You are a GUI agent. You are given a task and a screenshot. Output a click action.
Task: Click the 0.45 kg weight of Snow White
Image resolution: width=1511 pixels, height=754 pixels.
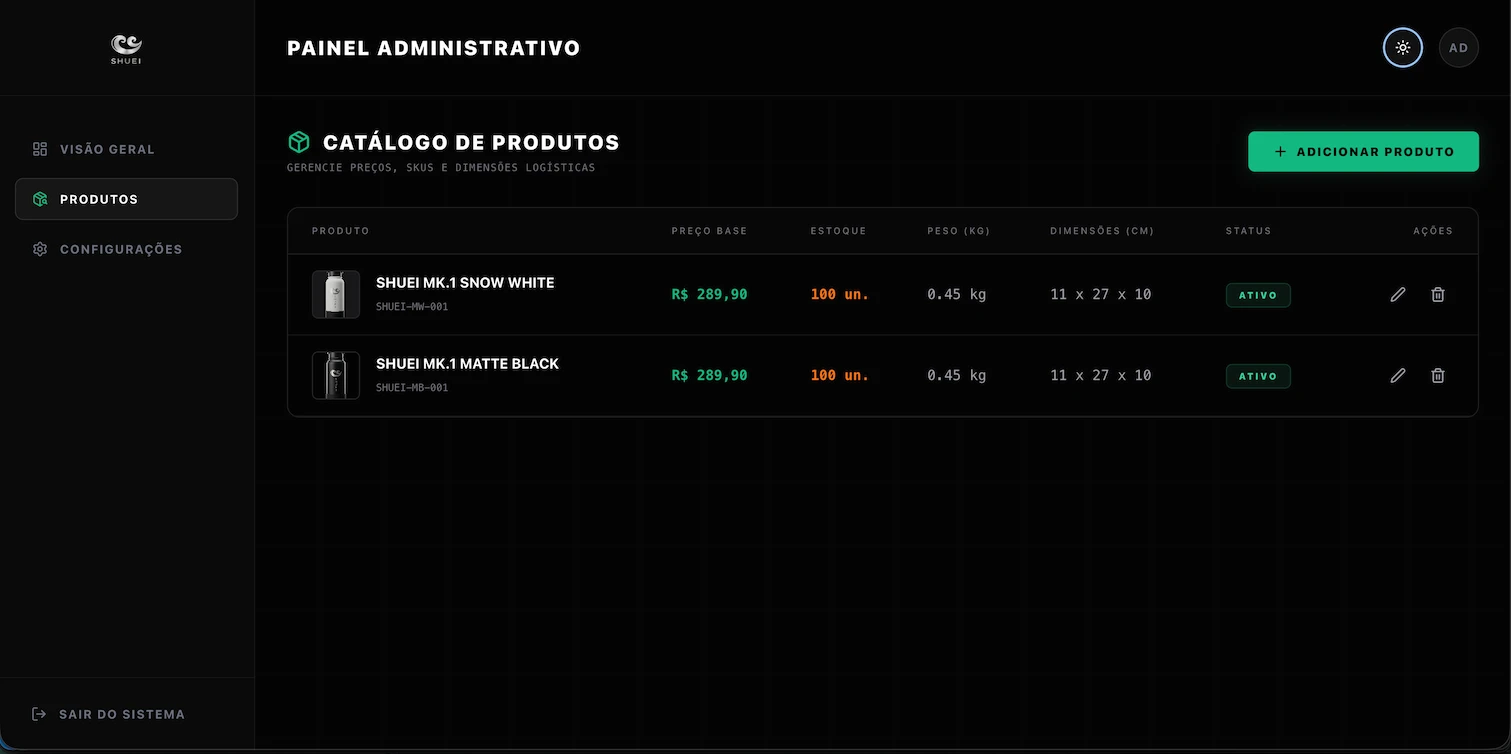[x=957, y=294]
